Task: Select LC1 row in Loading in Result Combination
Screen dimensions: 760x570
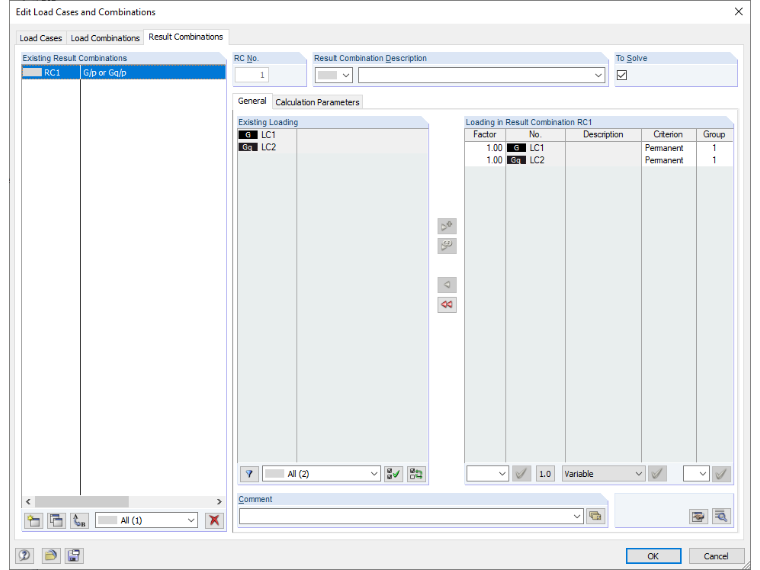Action: point(599,148)
